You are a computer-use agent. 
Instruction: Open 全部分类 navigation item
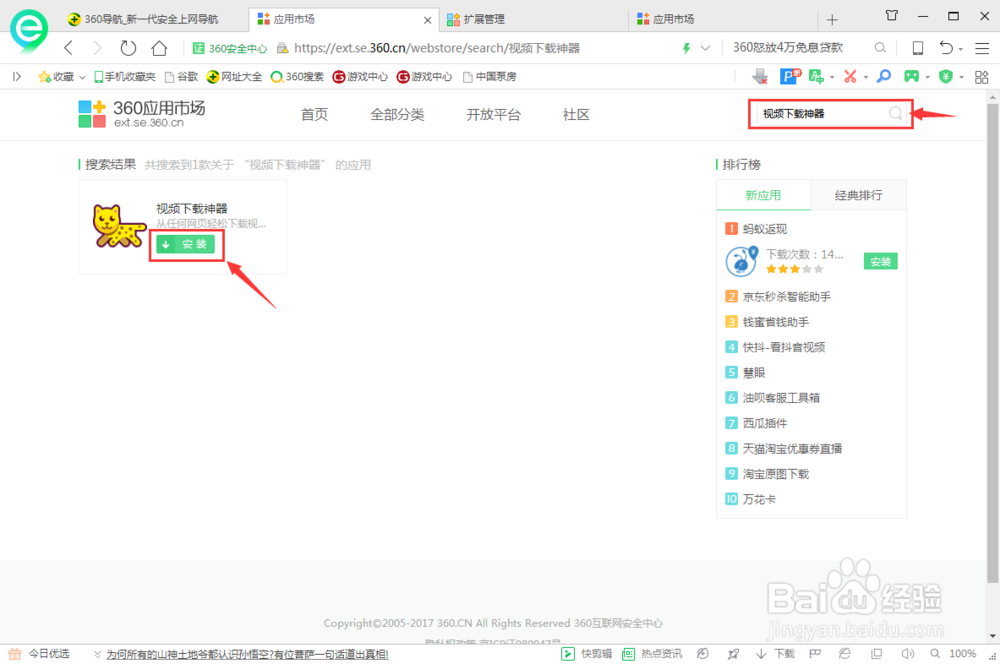pyautogui.click(x=397, y=115)
